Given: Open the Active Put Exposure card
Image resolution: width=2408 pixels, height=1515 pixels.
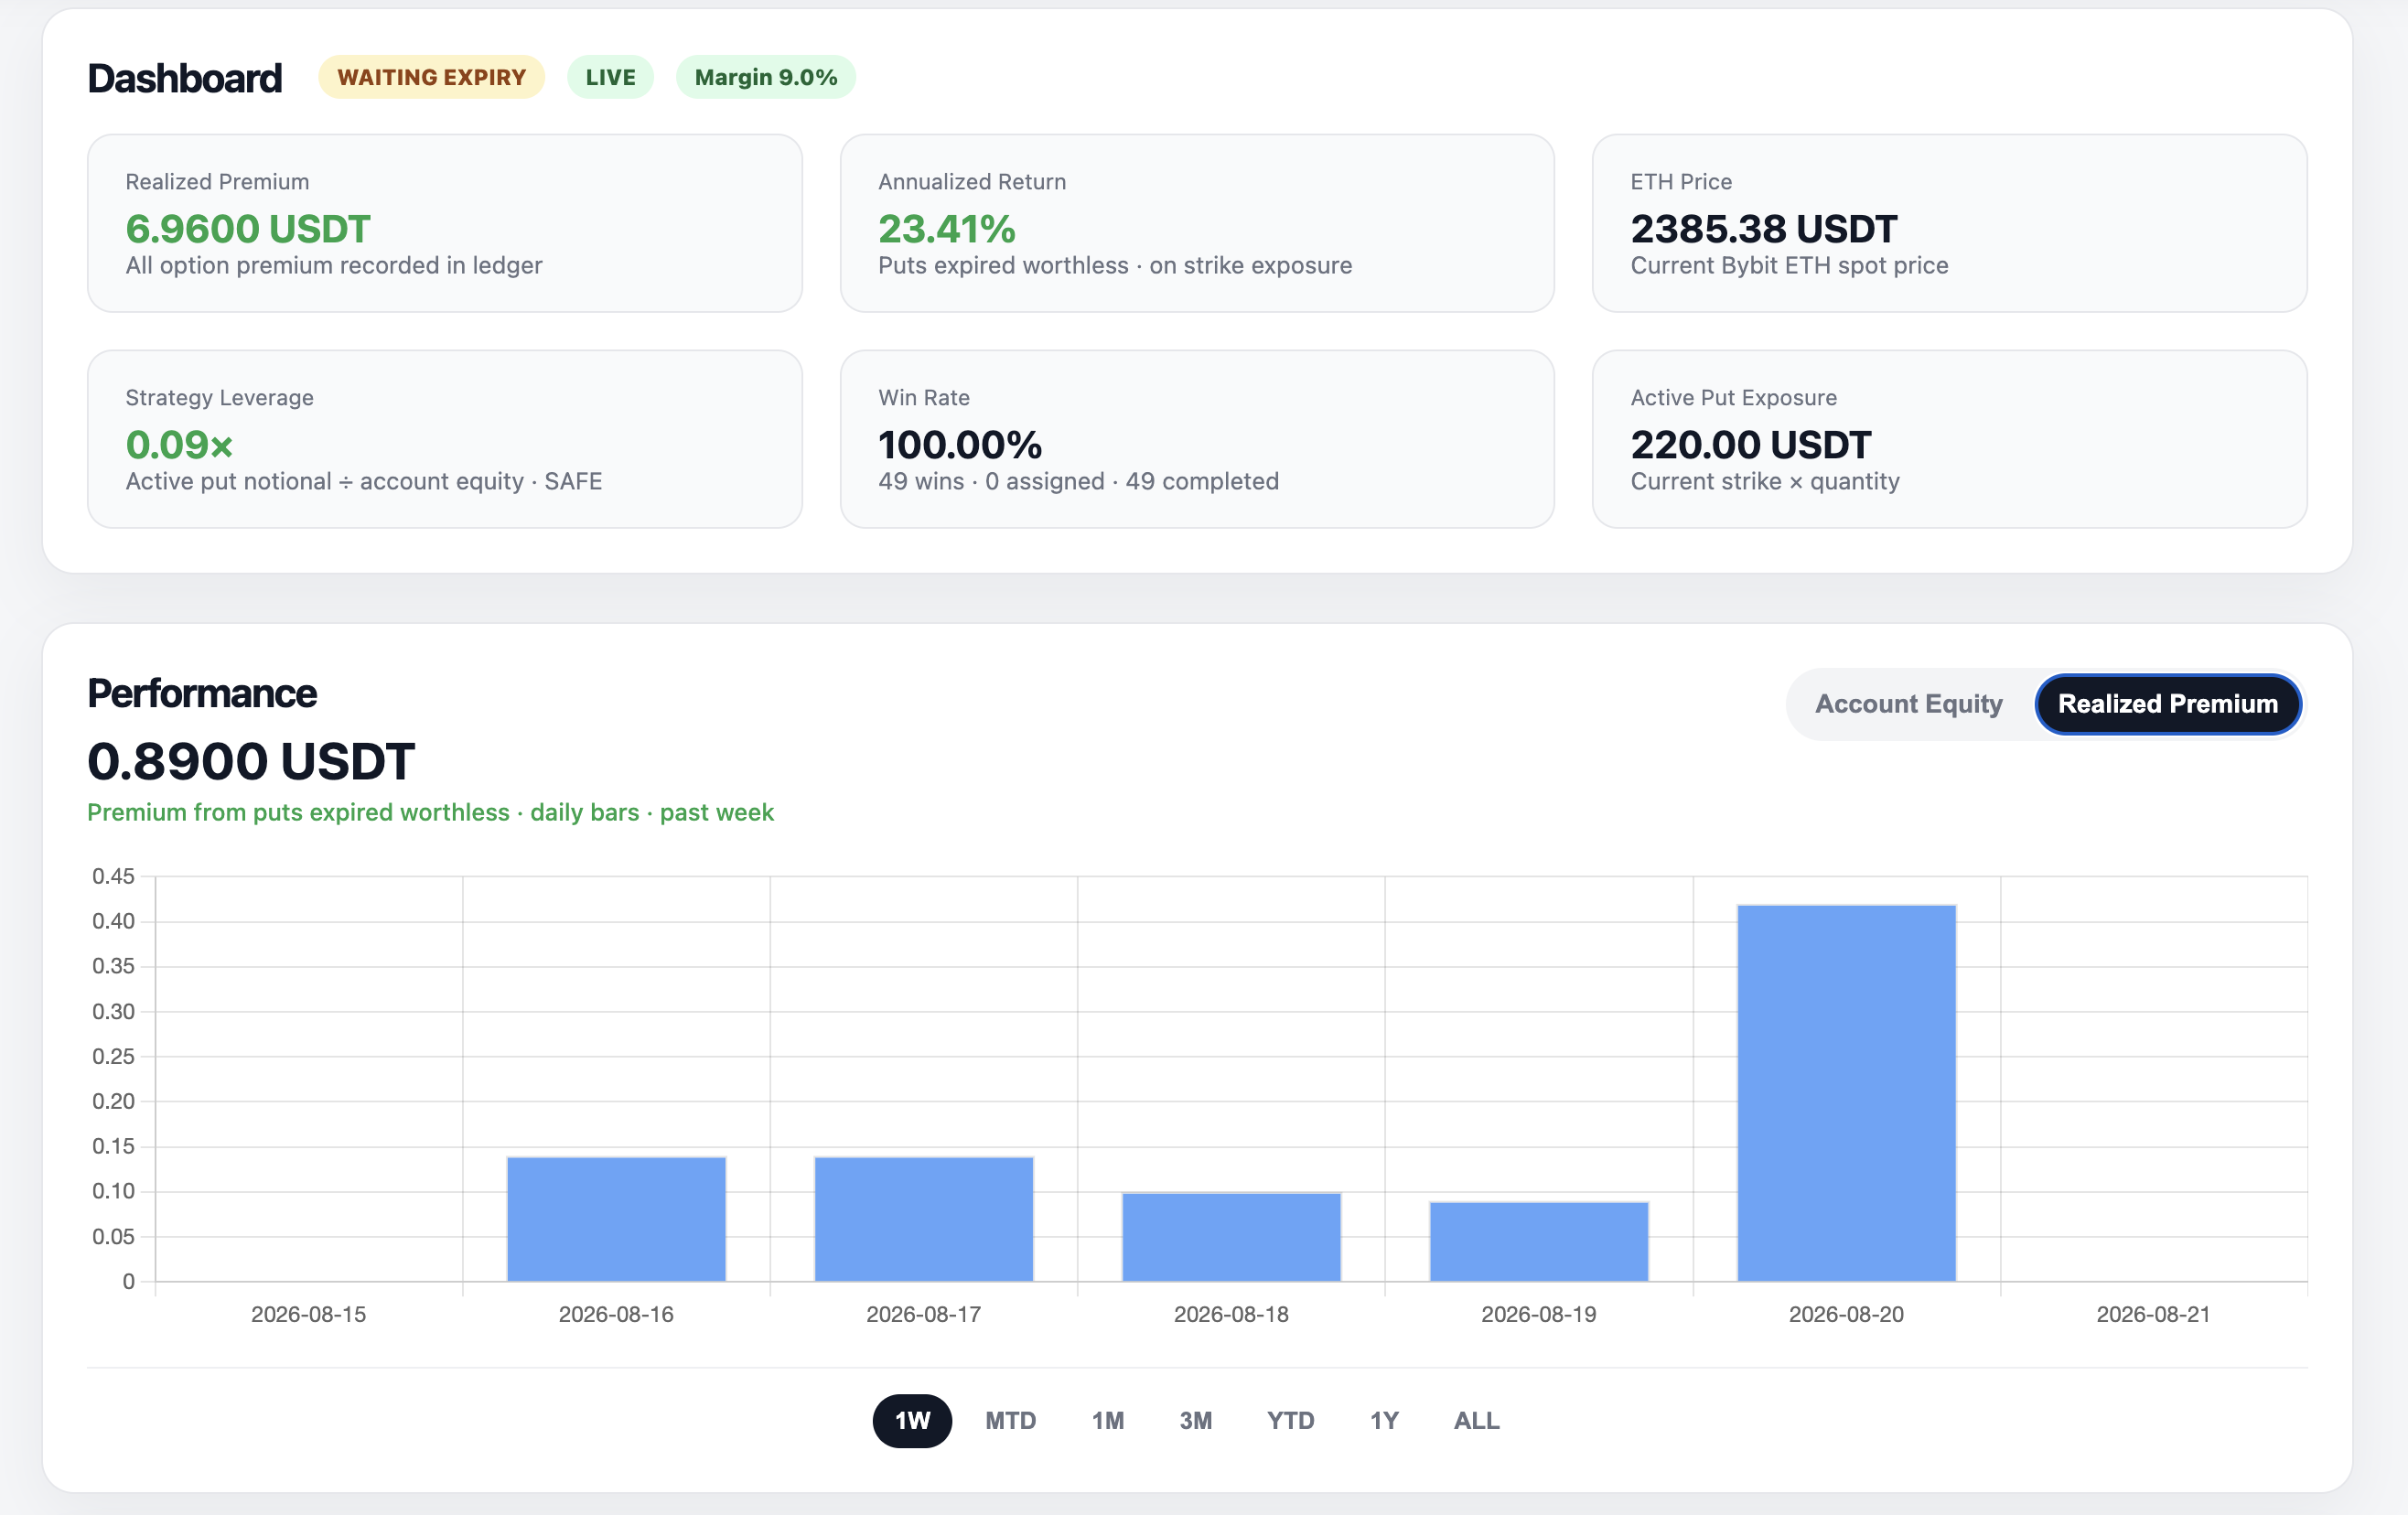Looking at the screenshot, I should click(x=1949, y=439).
